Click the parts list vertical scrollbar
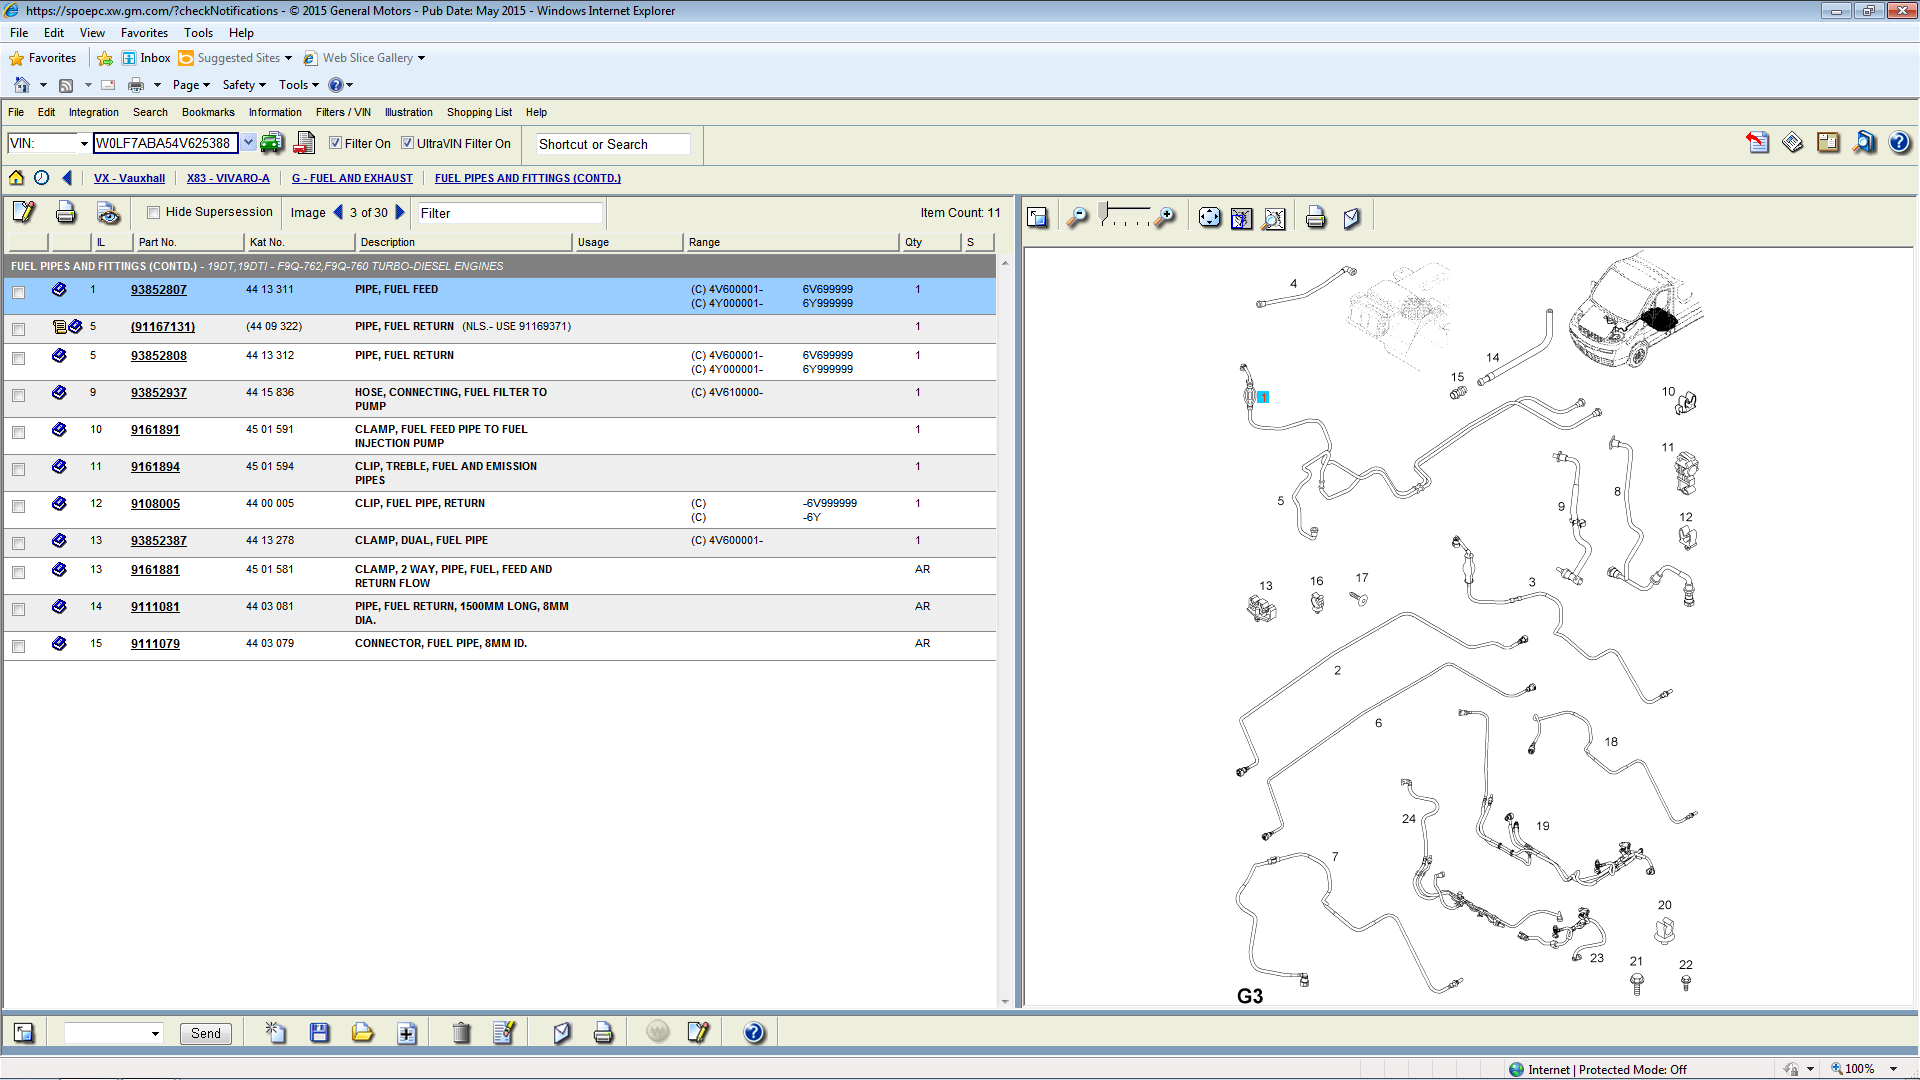Screen dimensions: 1920x1080 tap(1005, 632)
